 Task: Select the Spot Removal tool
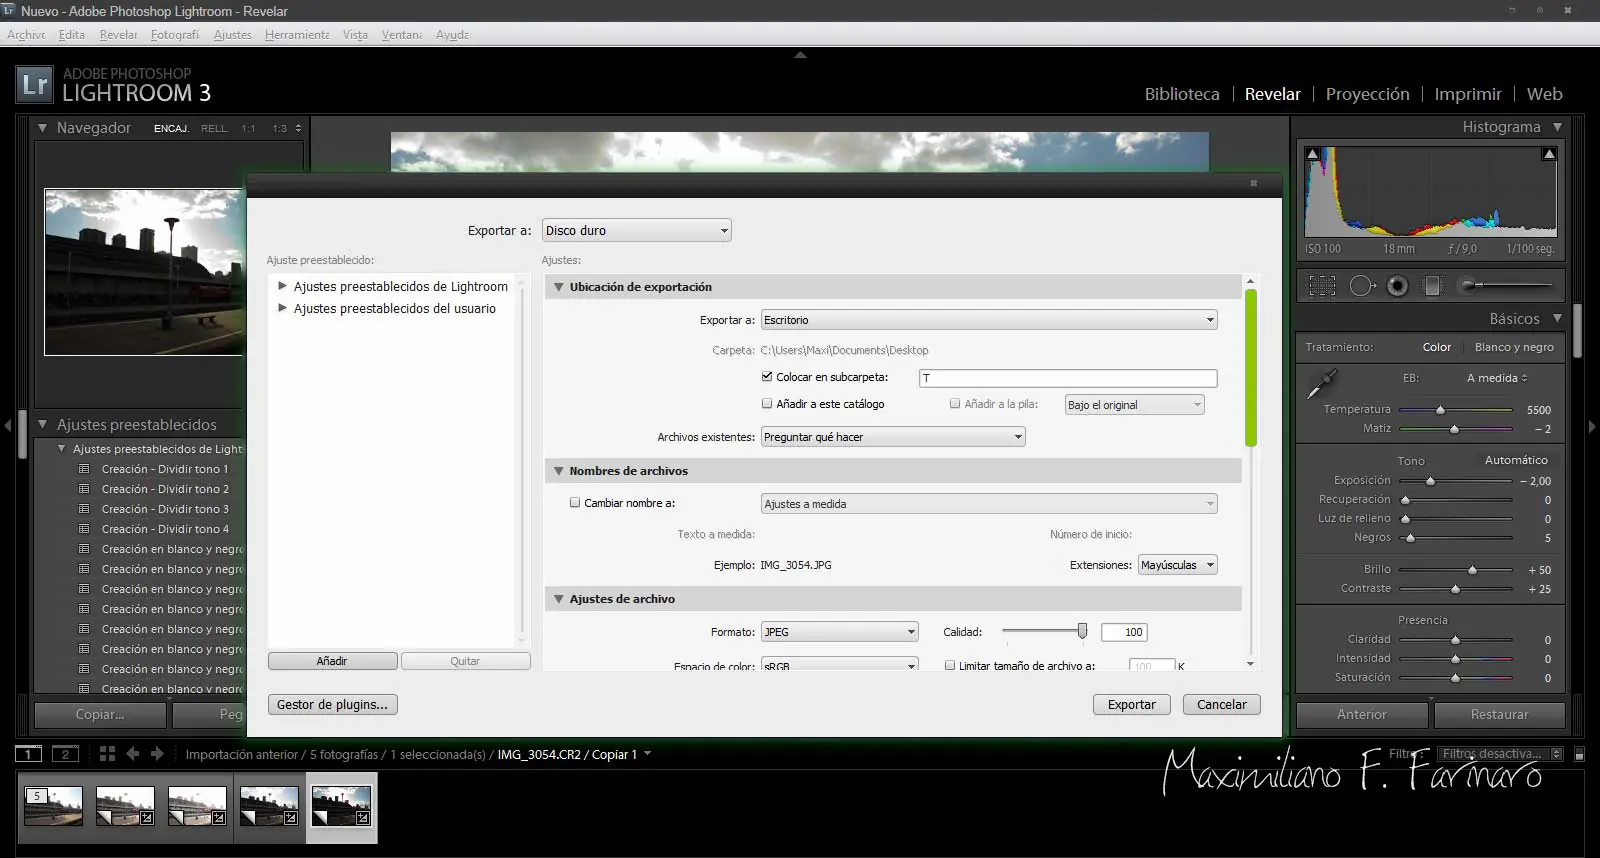(x=1362, y=286)
